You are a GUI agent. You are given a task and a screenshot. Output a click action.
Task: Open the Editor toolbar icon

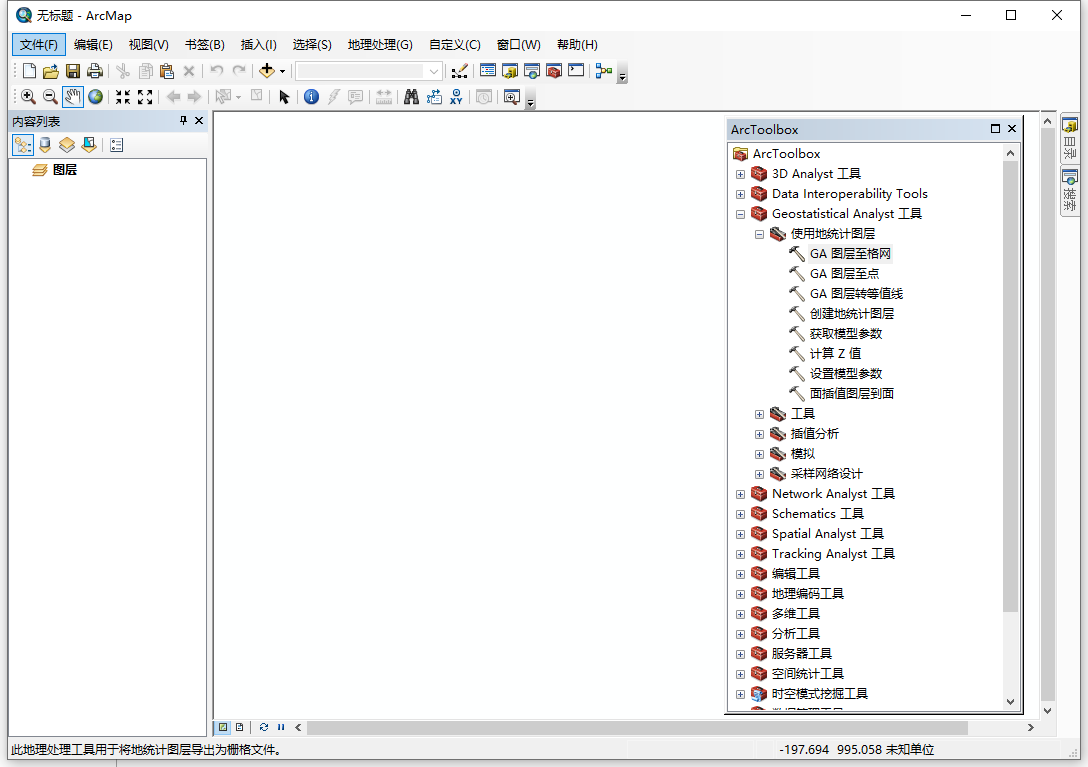(459, 71)
